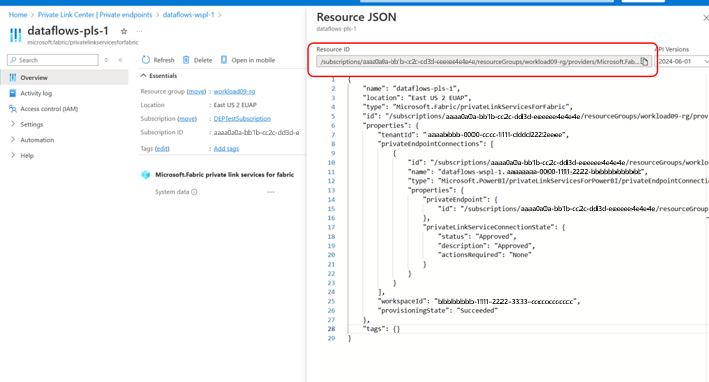Click the "actionsRequired": "None" line
Image resolution: width=709 pixels, height=382 pixels.
[484, 255]
